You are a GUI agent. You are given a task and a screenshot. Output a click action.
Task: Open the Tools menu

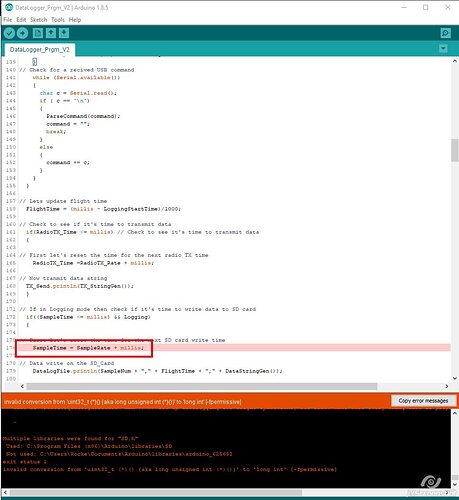[x=58, y=20]
